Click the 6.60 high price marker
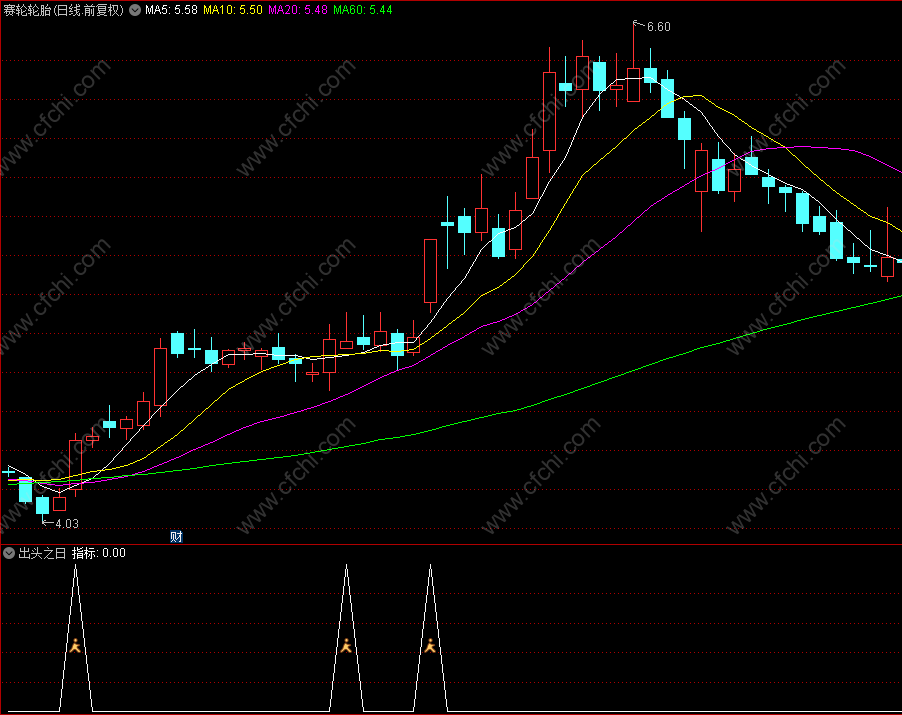 [x=658, y=27]
